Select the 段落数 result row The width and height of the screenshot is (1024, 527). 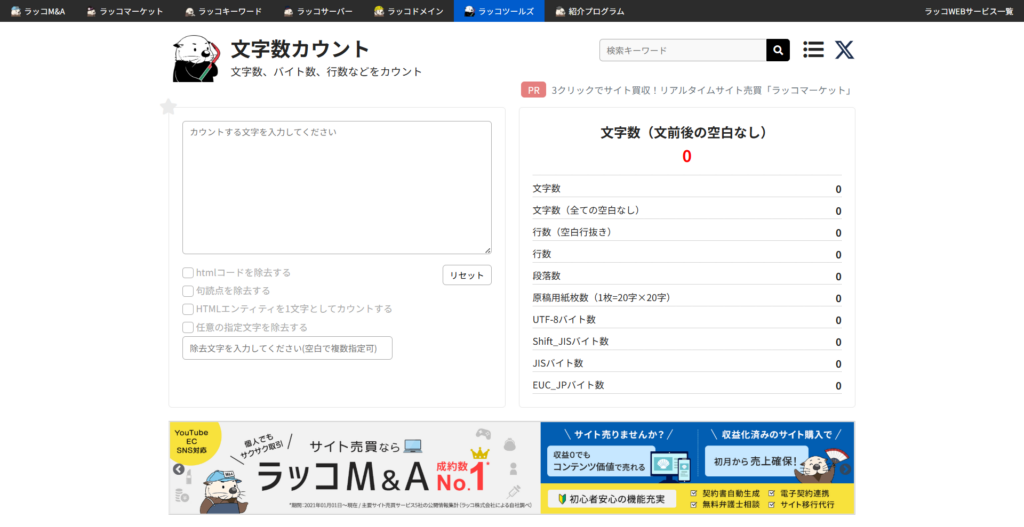pyautogui.click(x=687, y=276)
